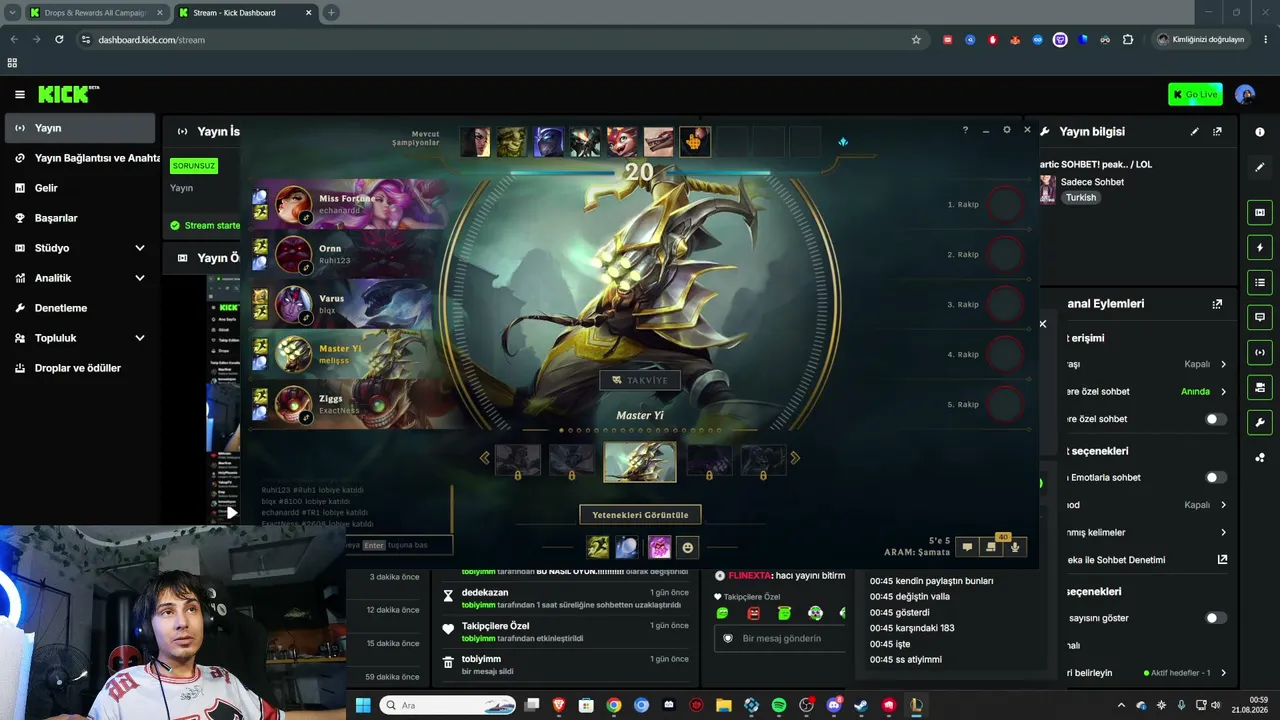Click the League chat input field
The image size is (1280, 720).
point(400,545)
